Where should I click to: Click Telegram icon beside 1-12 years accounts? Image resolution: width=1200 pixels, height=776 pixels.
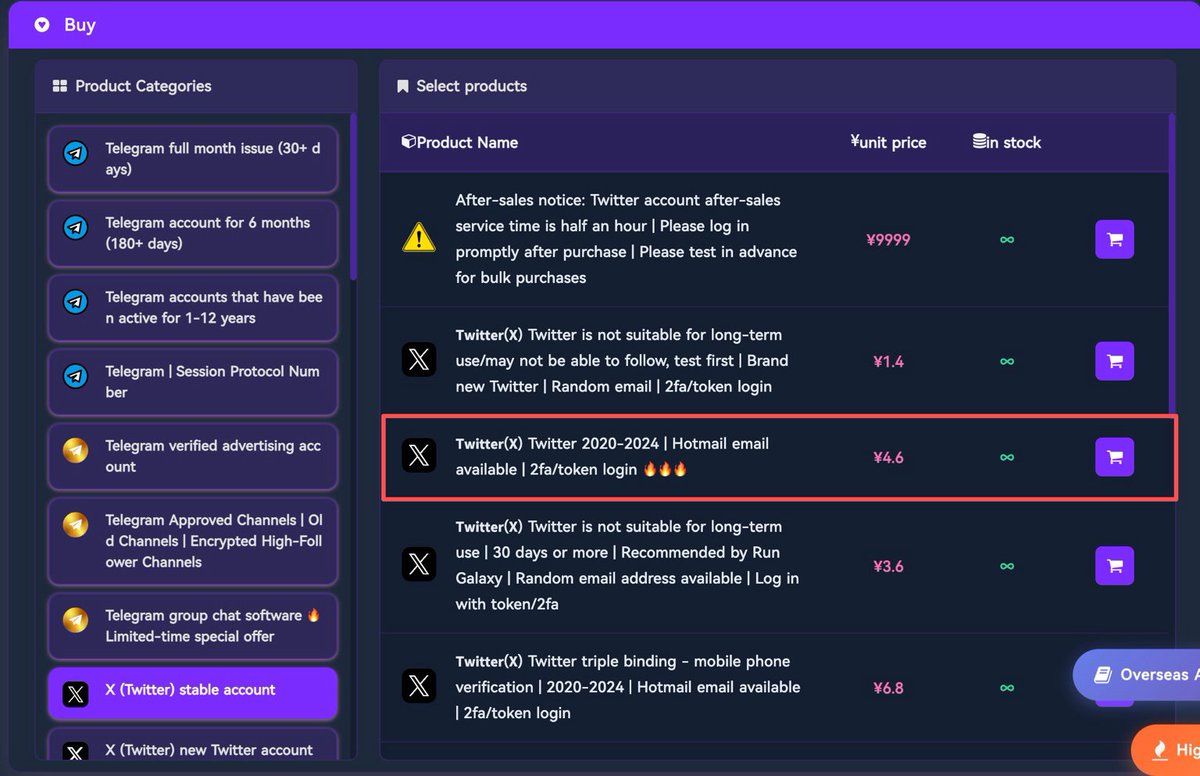click(75, 302)
